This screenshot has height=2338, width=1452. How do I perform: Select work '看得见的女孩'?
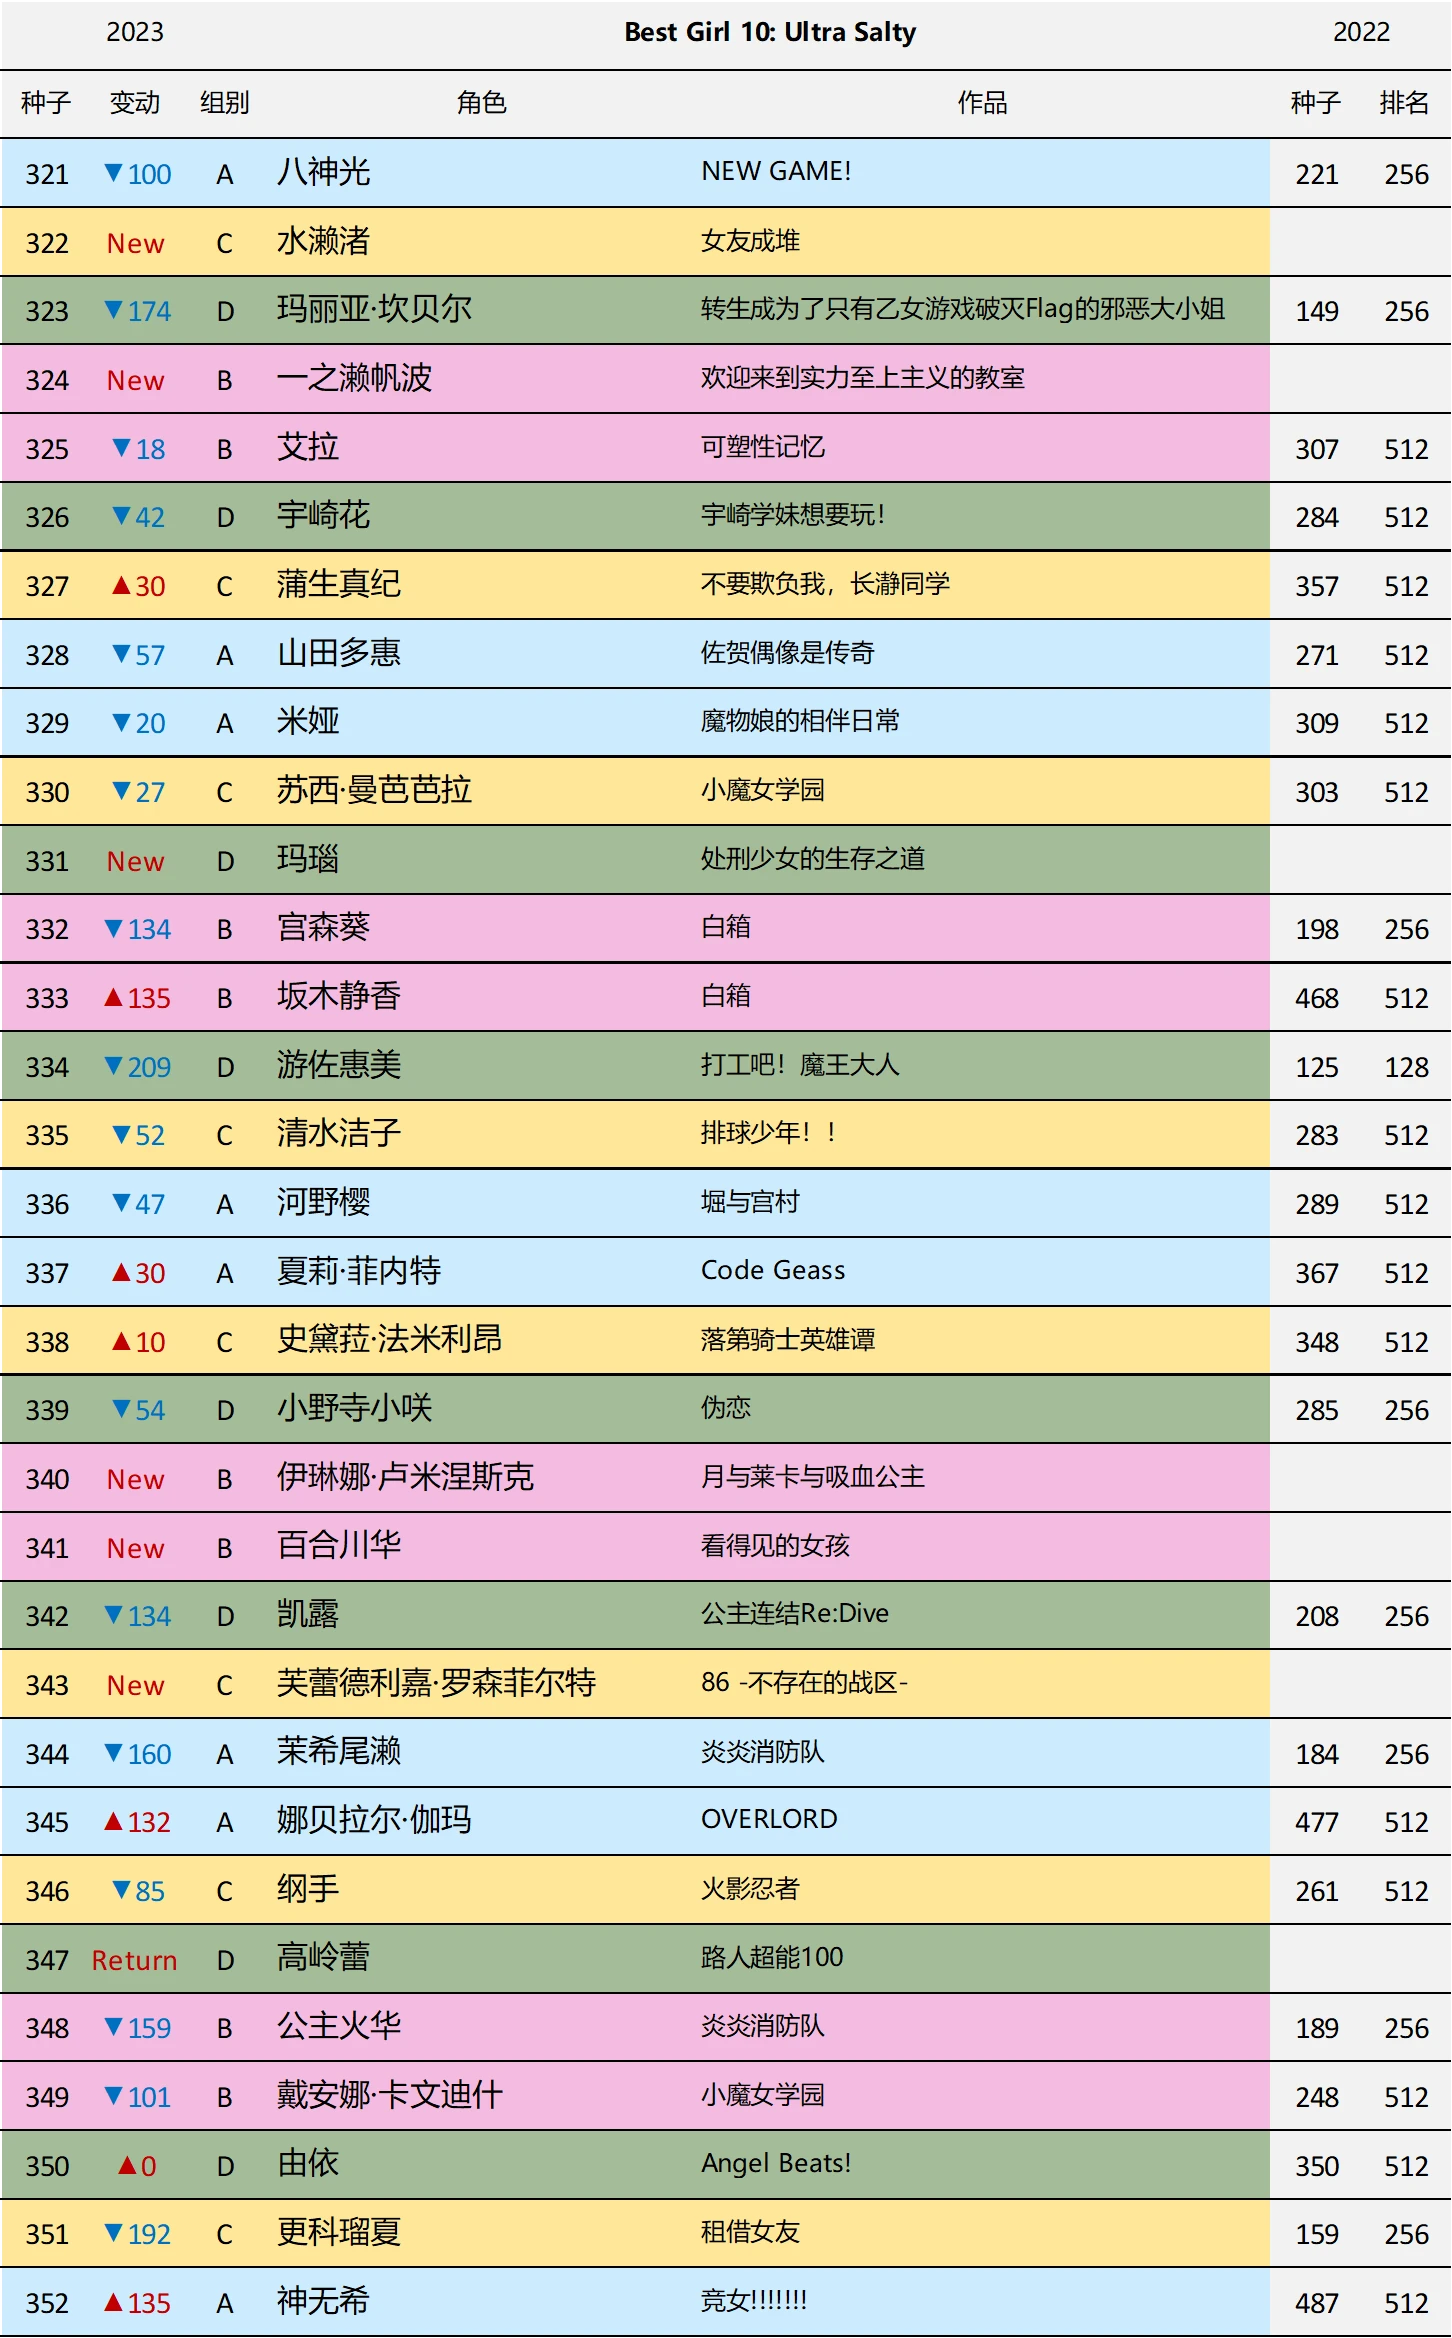pyautogui.click(x=776, y=1546)
